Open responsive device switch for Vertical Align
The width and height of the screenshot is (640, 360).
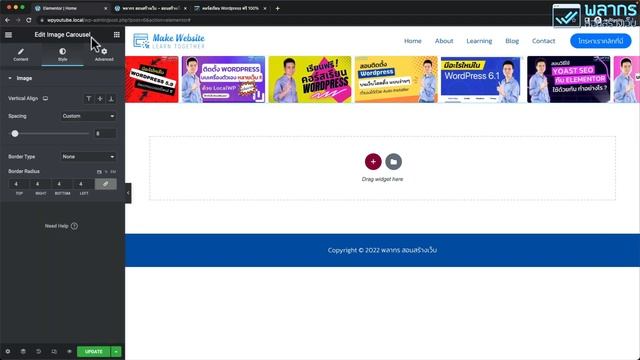coord(45,98)
